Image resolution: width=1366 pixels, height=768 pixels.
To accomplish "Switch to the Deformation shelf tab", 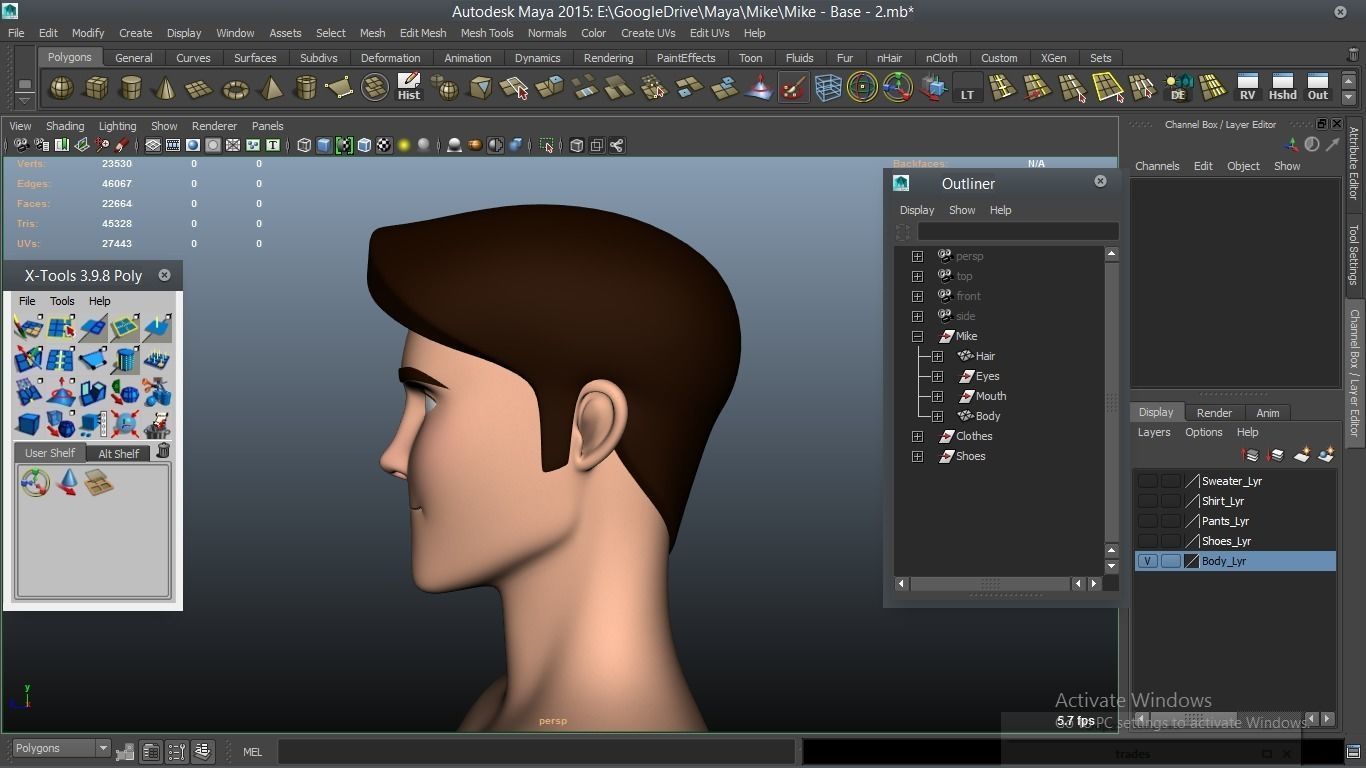I will pyautogui.click(x=390, y=58).
